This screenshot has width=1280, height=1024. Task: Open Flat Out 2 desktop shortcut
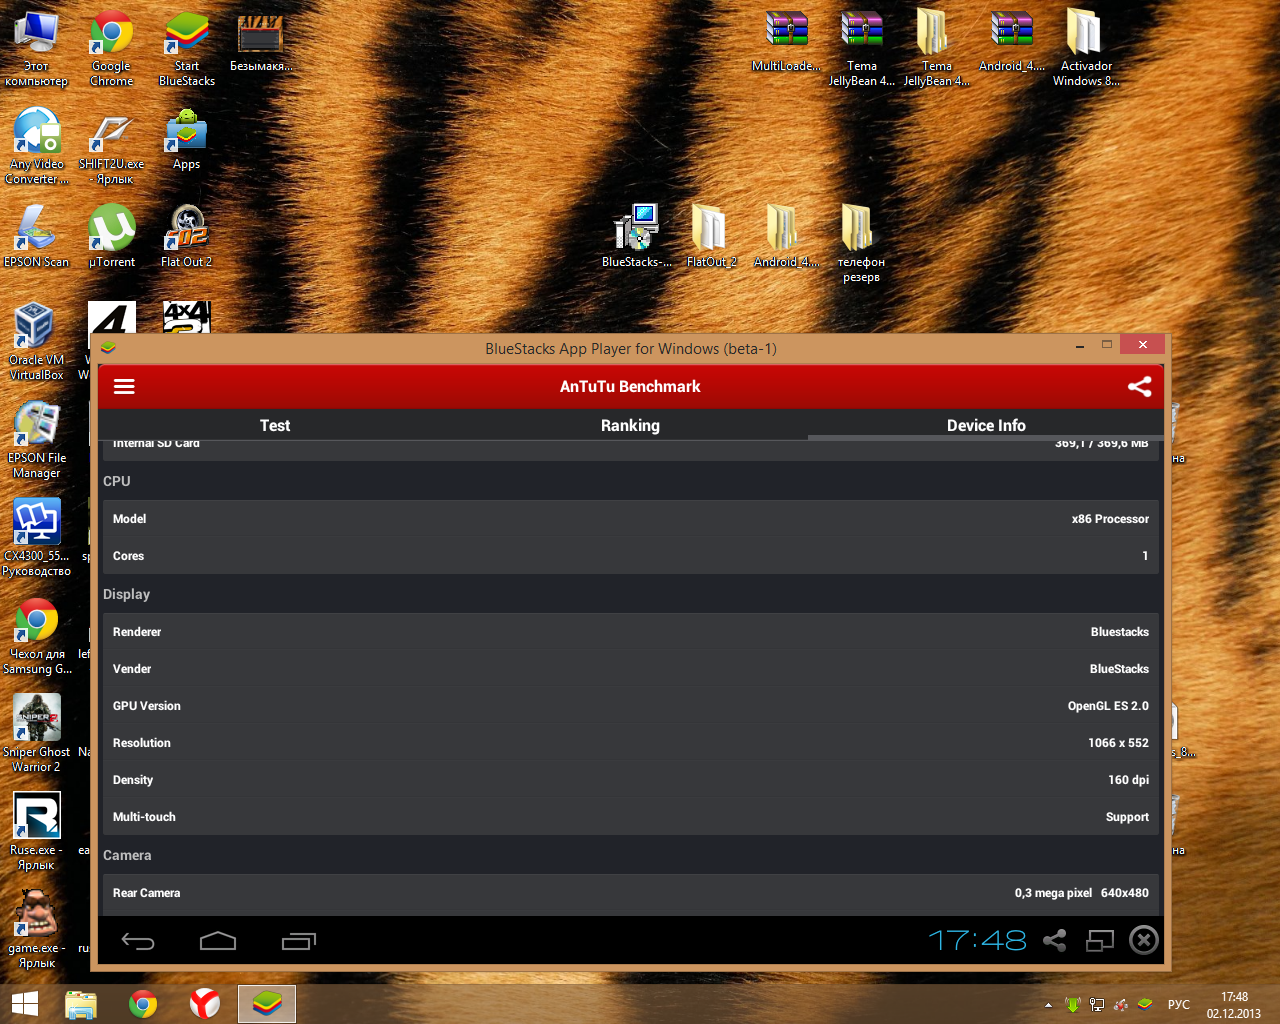click(x=187, y=236)
